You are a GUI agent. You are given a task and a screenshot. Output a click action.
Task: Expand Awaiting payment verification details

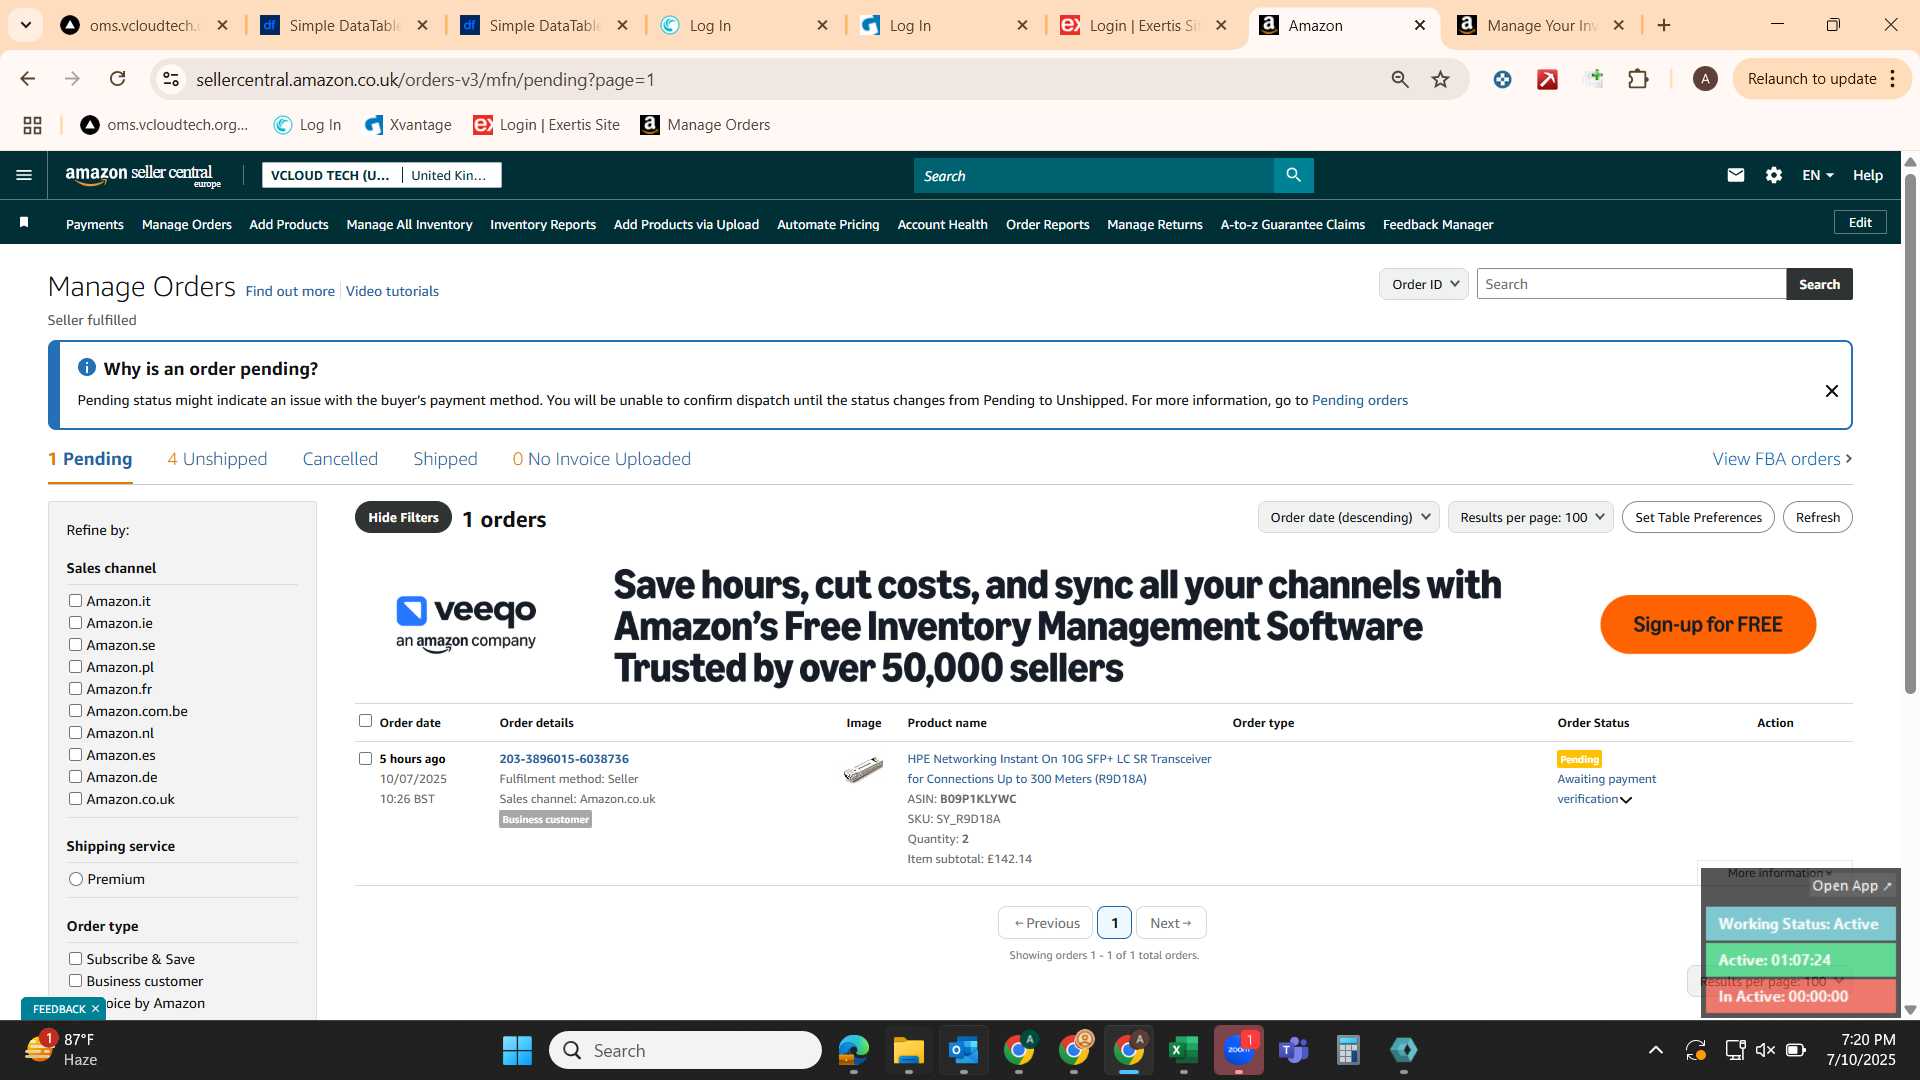(x=1626, y=799)
